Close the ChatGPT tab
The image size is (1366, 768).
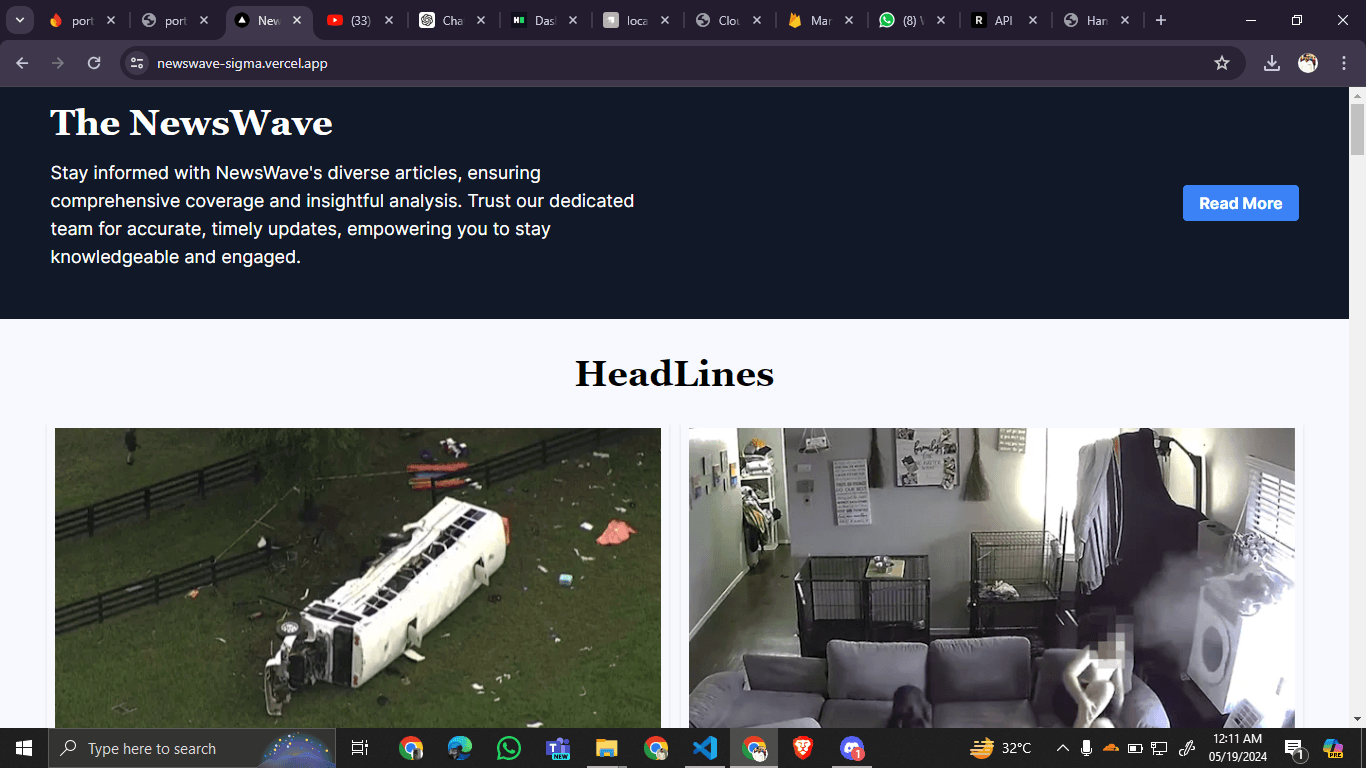pos(481,20)
